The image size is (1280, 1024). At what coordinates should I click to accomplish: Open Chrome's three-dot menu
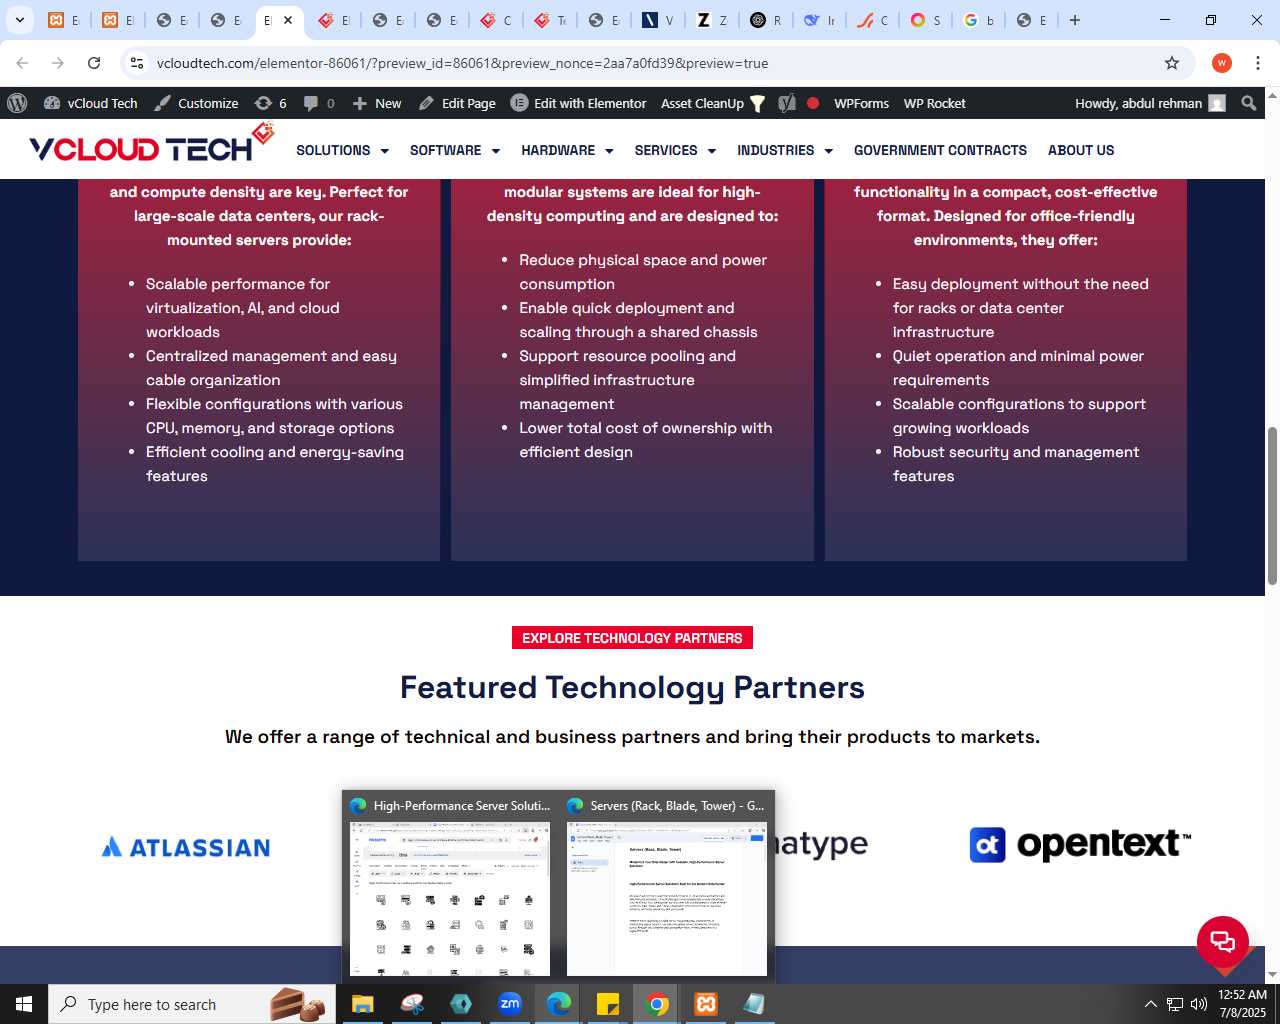[1258, 63]
